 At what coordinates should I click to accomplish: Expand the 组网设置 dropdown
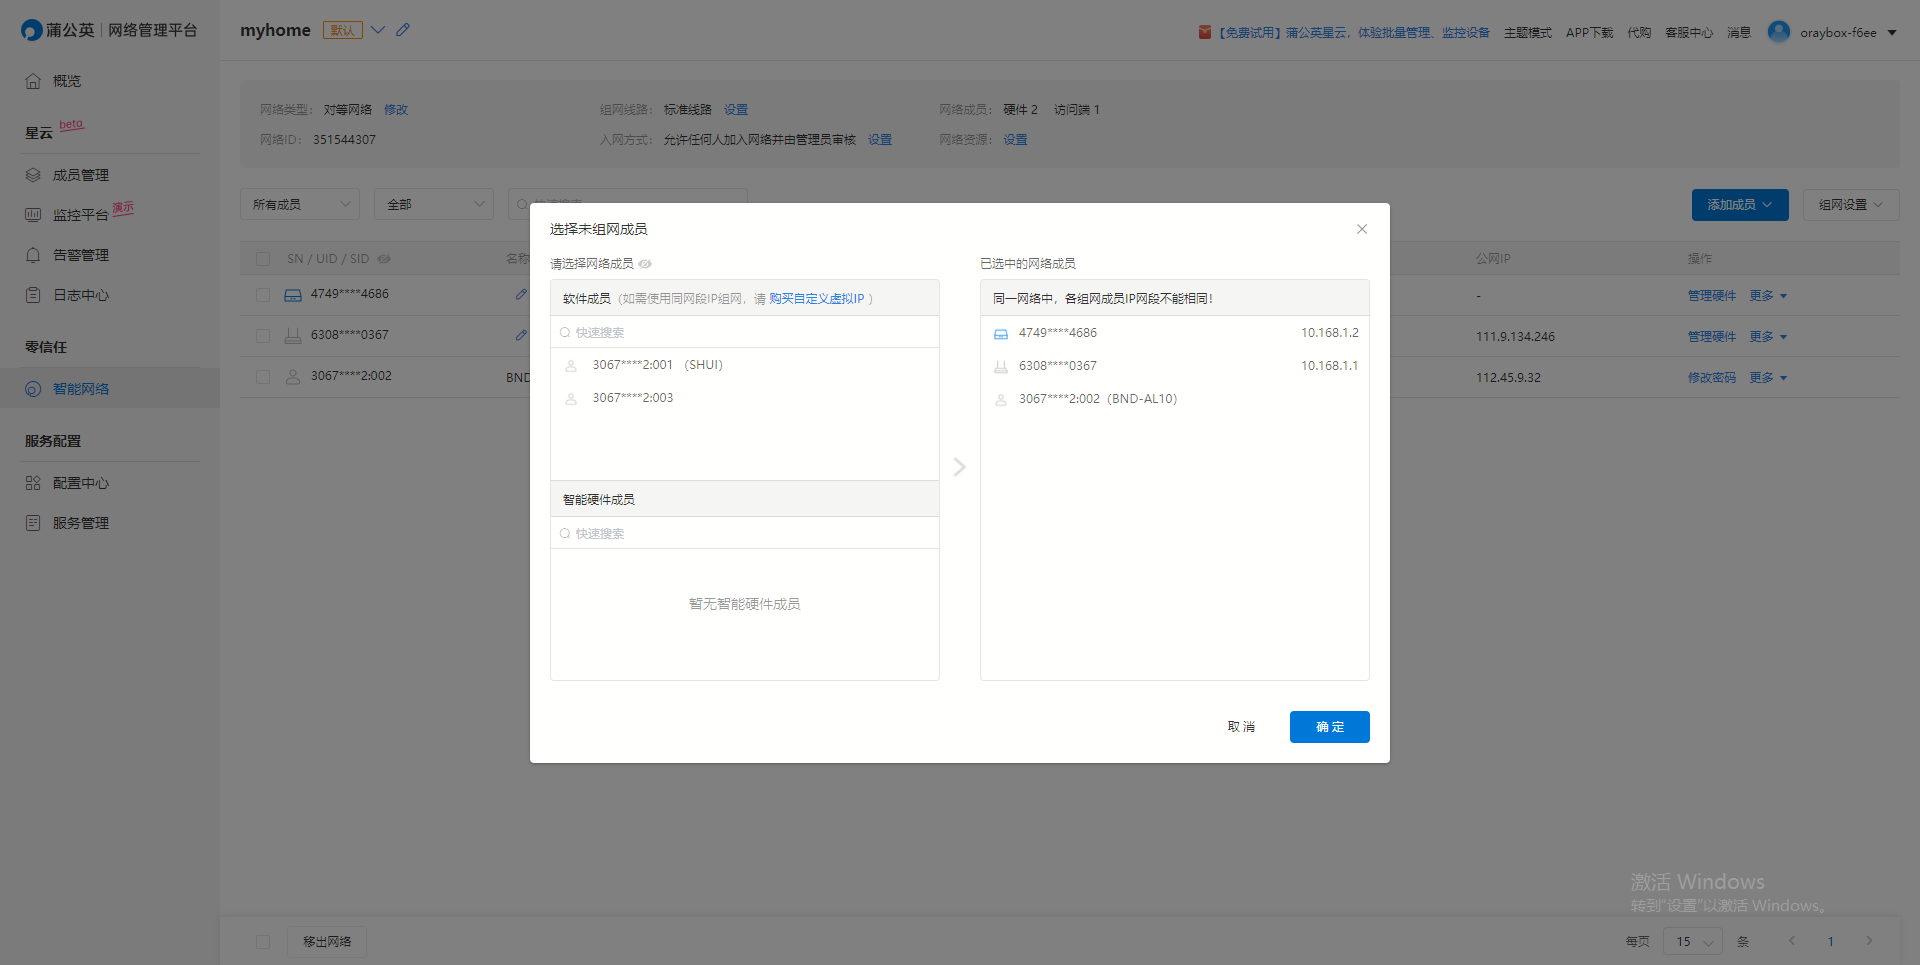1850,204
